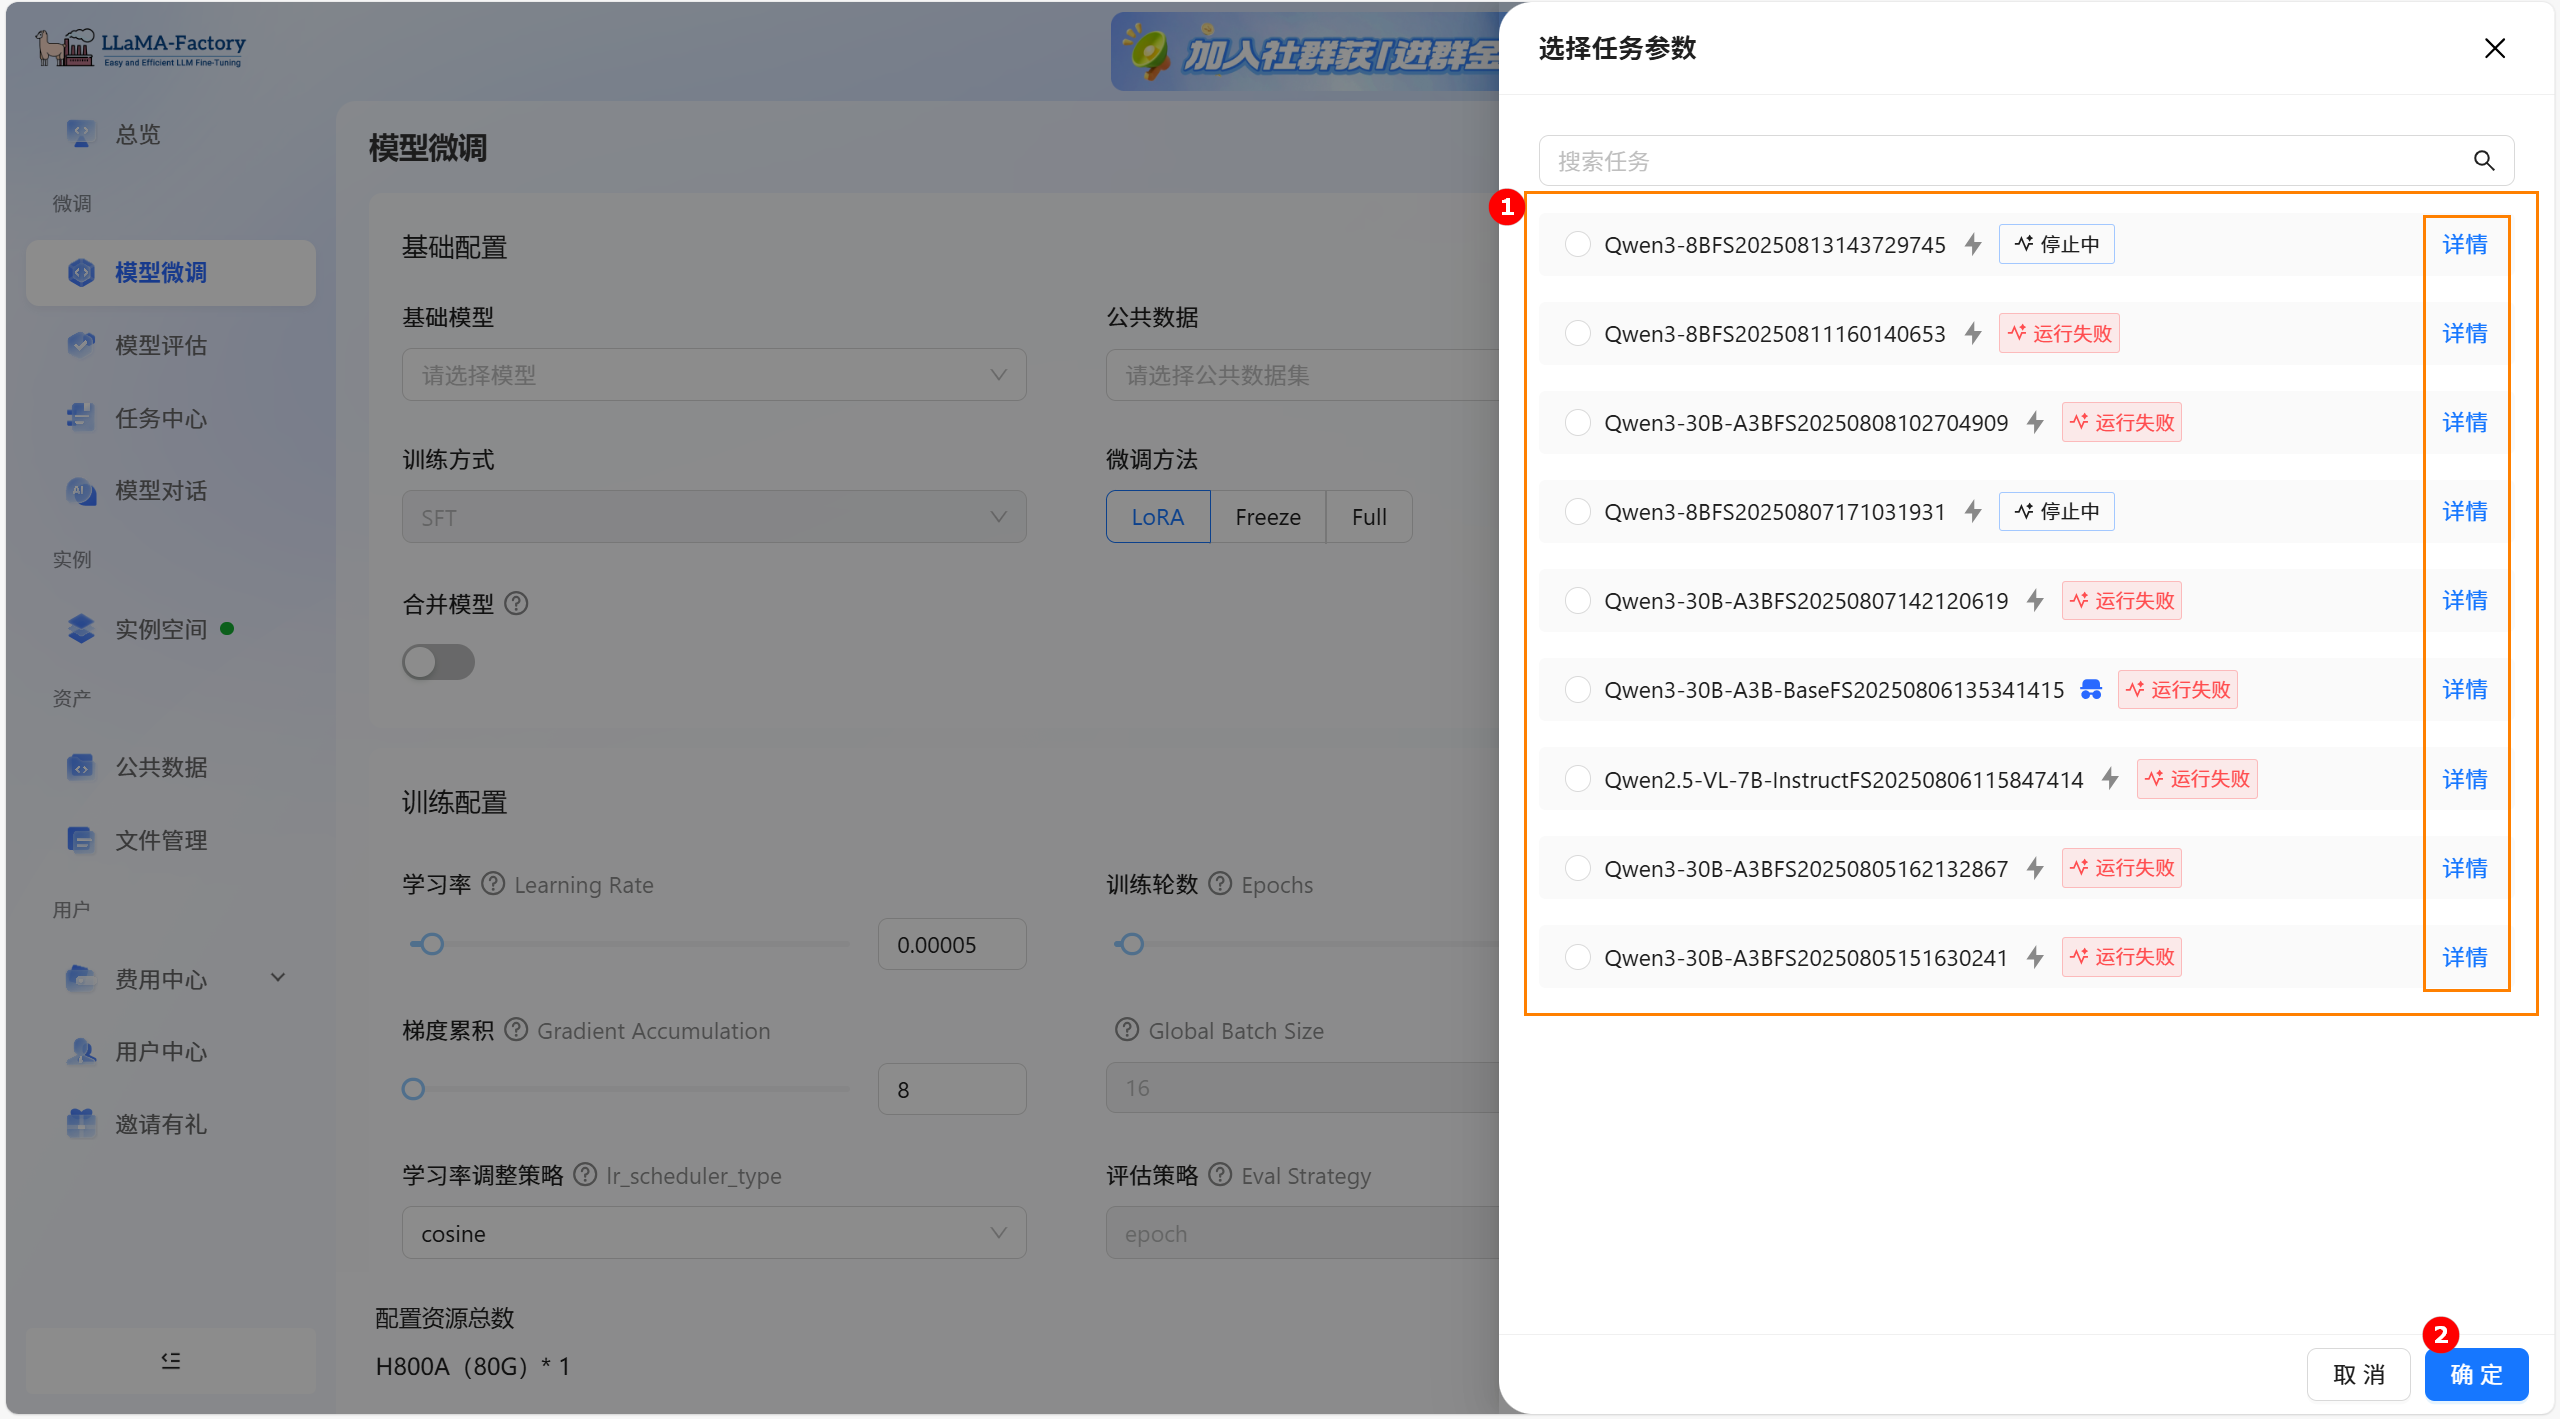Click the 模型评估 sidebar icon
The image size is (2560, 1419).
[81, 345]
